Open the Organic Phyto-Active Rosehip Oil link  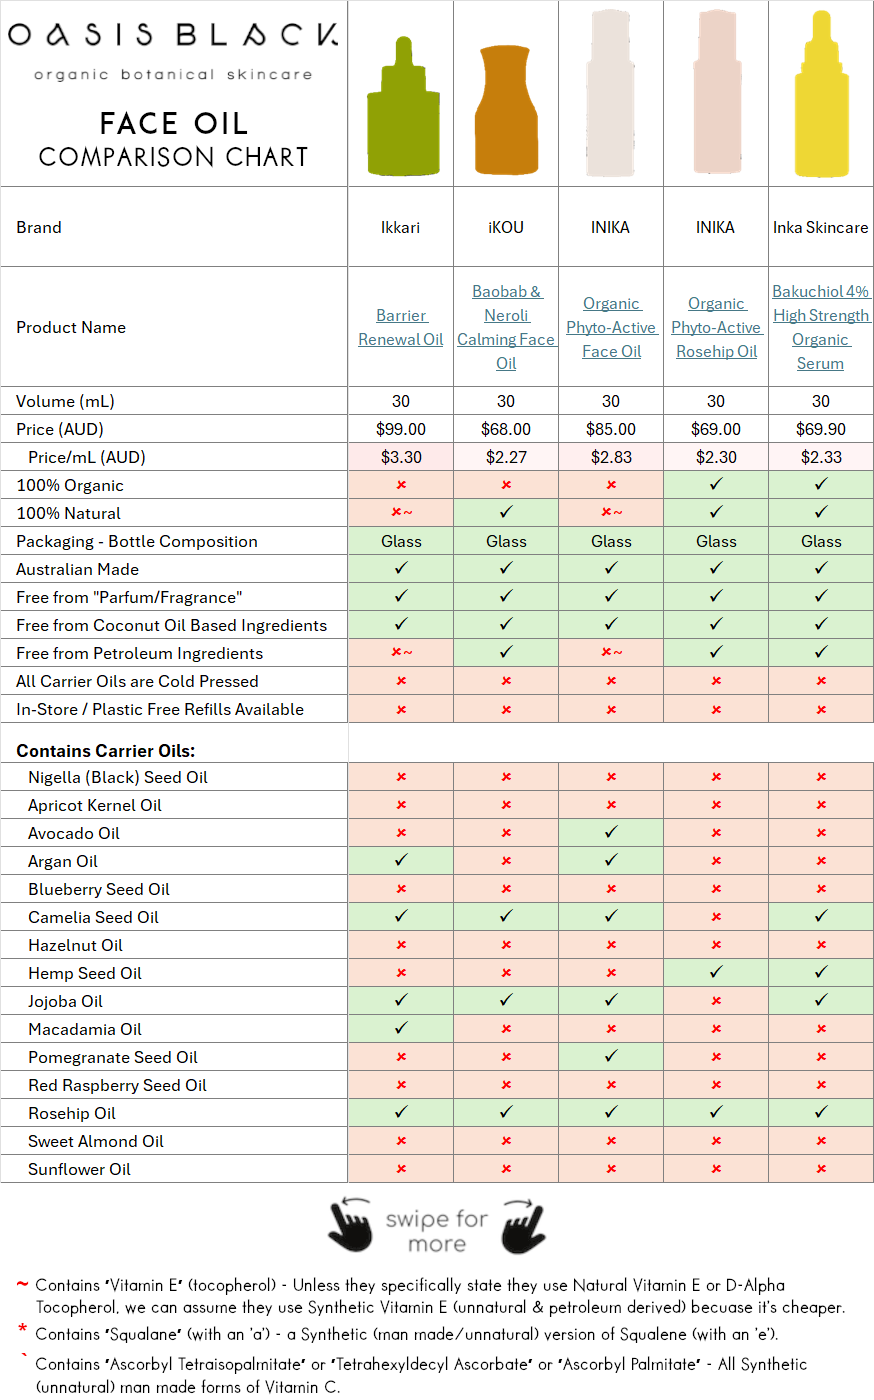click(x=716, y=327)
